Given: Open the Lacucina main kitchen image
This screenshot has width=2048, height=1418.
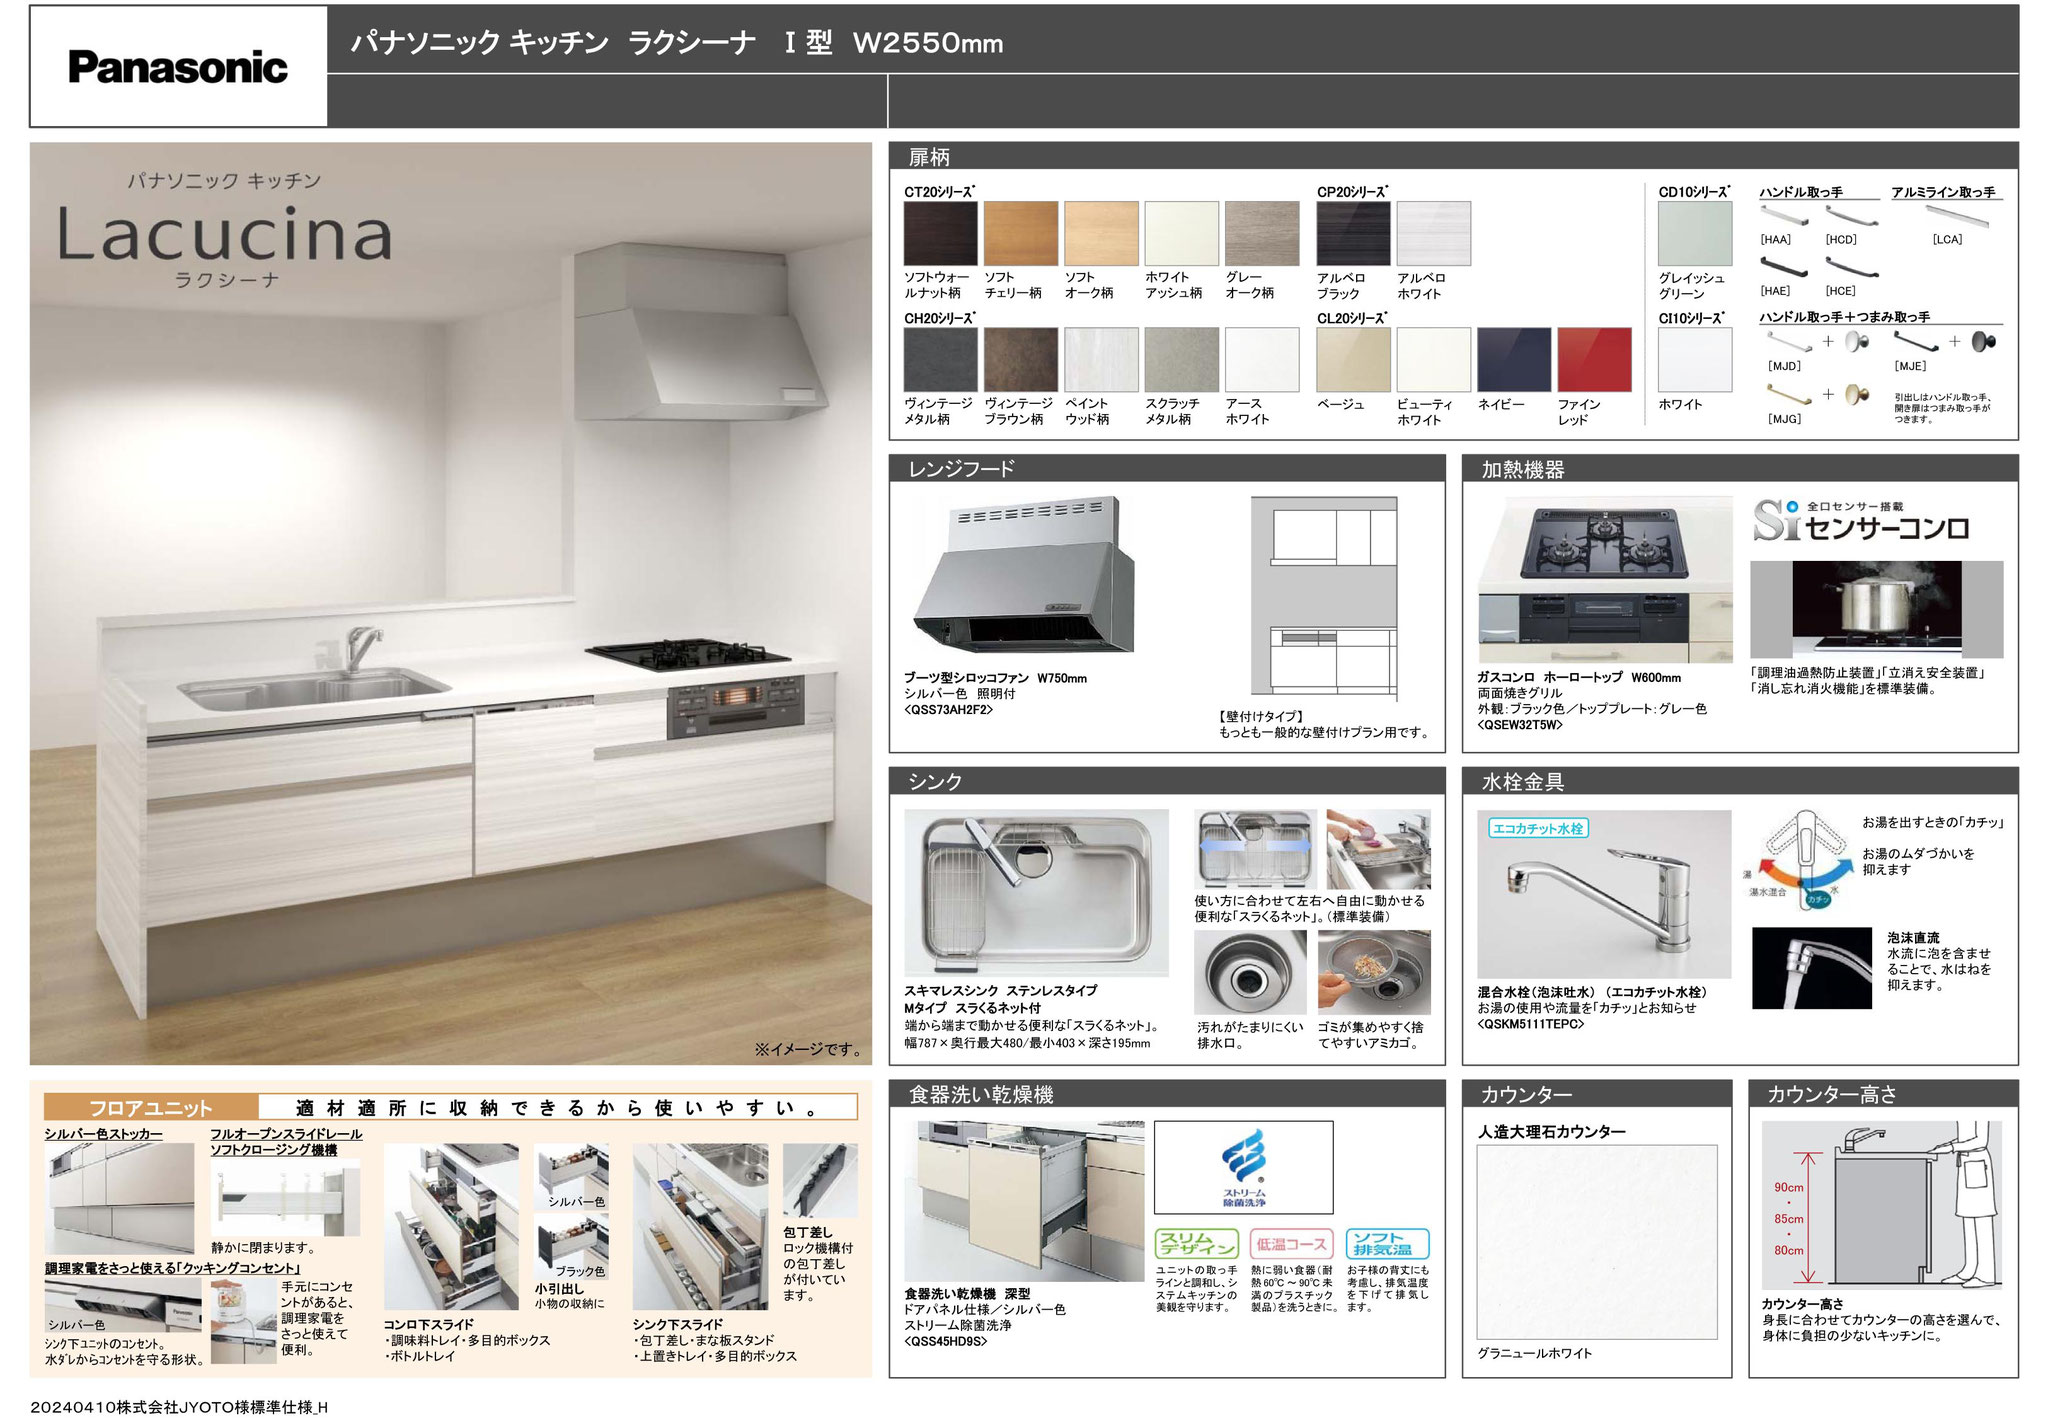Looking at the screenshot, I should tap(451, 603).
